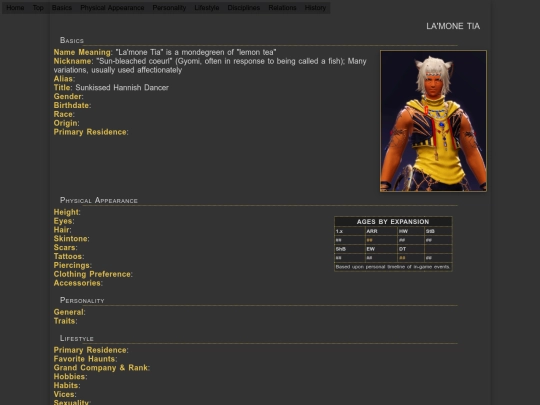Screen dimensions: 540x405
Task: Click the 'lemon tea' name meaning text
Action: [196, 52]
